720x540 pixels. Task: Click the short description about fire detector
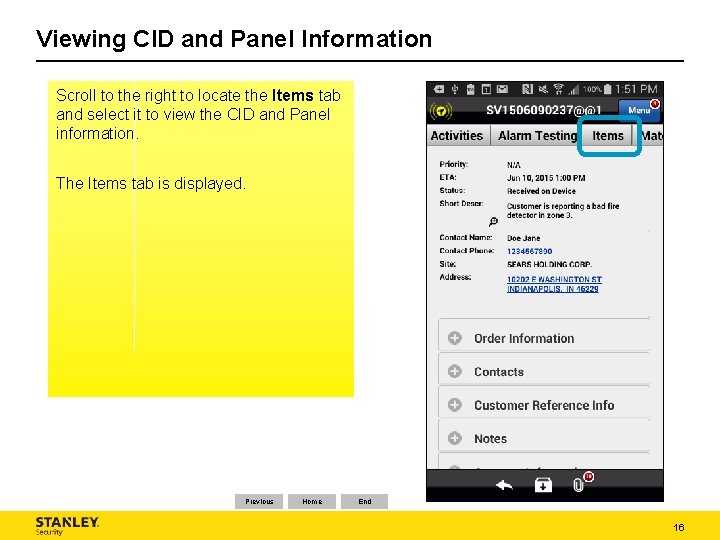pyautogui.click(x=563, y=210)
